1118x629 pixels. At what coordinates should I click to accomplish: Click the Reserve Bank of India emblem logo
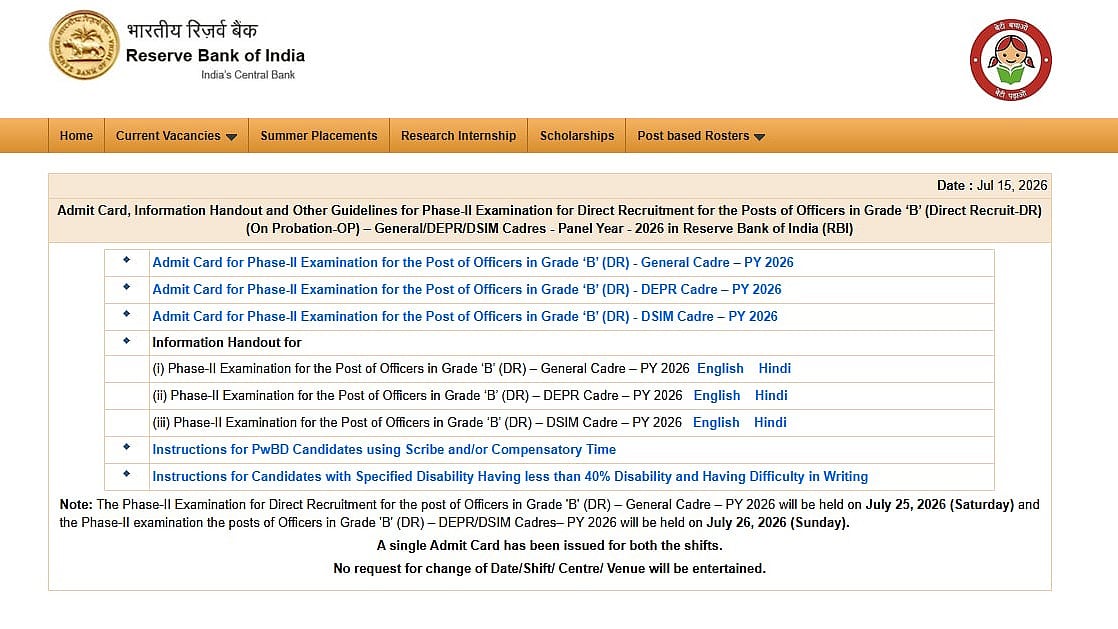(84, 45)
